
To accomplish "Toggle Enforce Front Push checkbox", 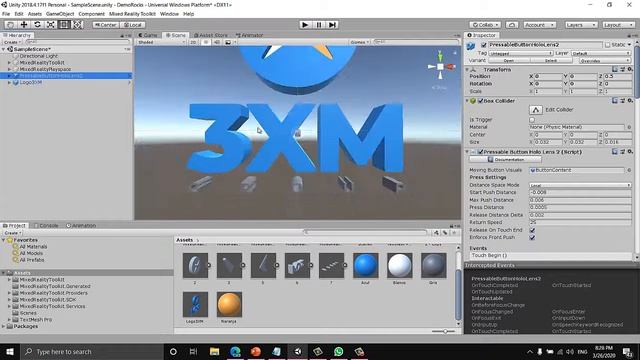I will pos(532,238).
